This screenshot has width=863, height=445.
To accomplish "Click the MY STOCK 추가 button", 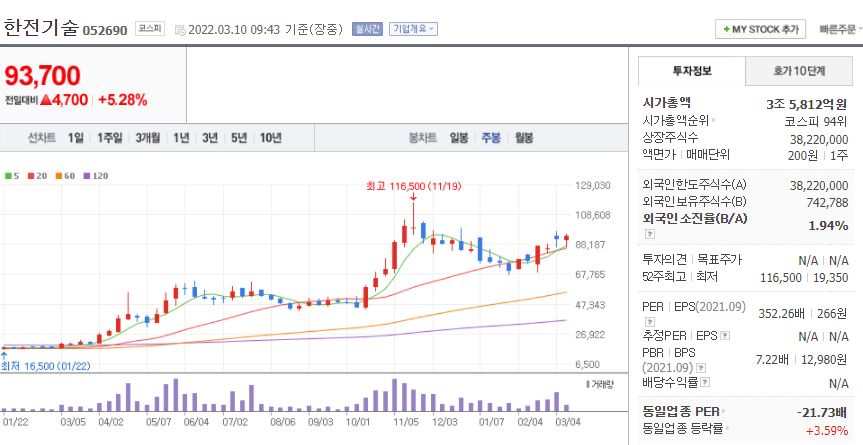I will [761, 29].
